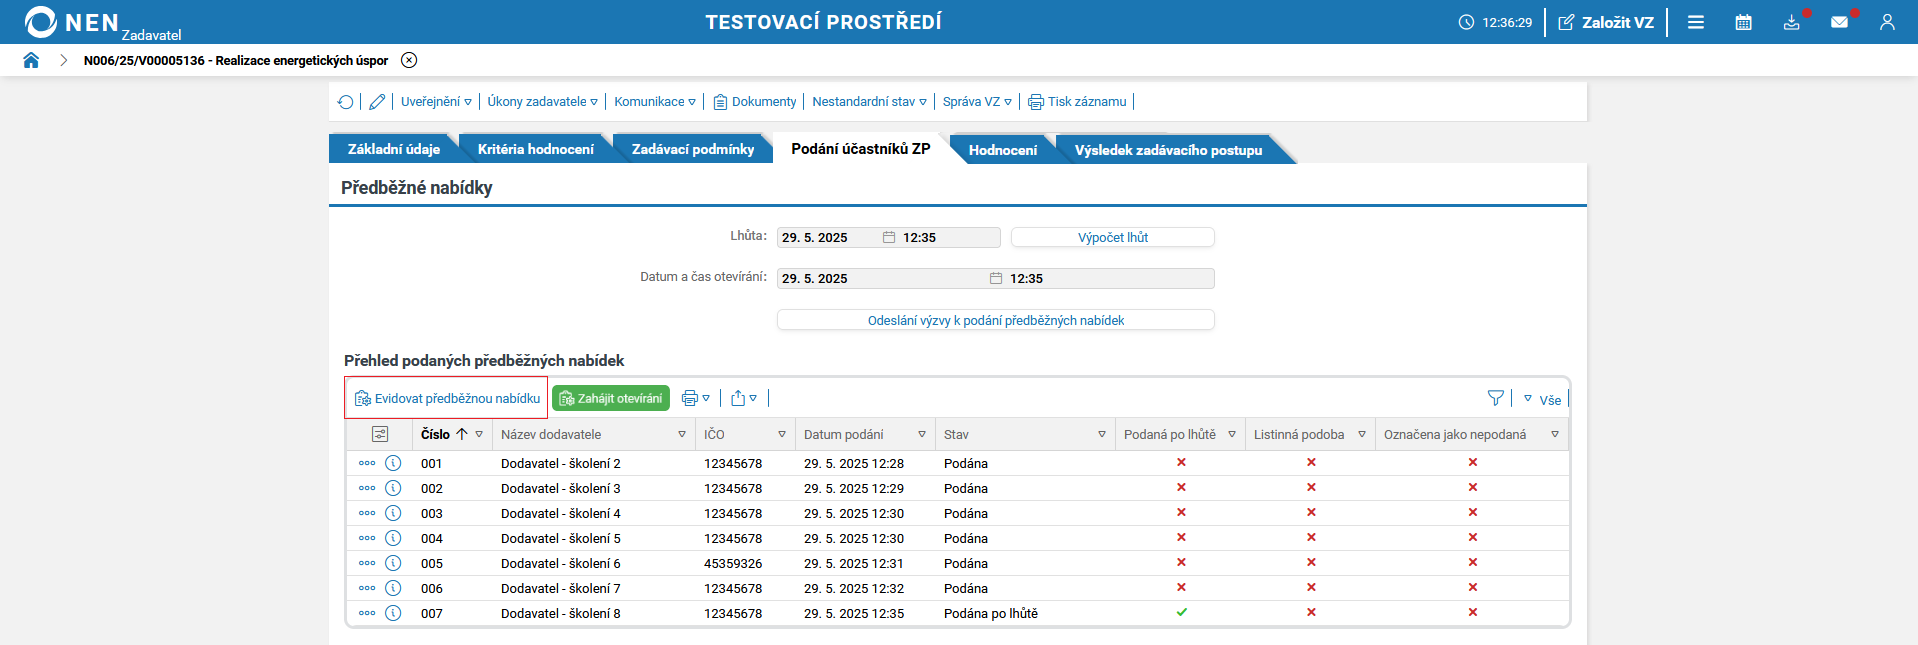Open Název dodavatele column filter arrow
Screen dimensions: 1918x645
pos(682,434)
